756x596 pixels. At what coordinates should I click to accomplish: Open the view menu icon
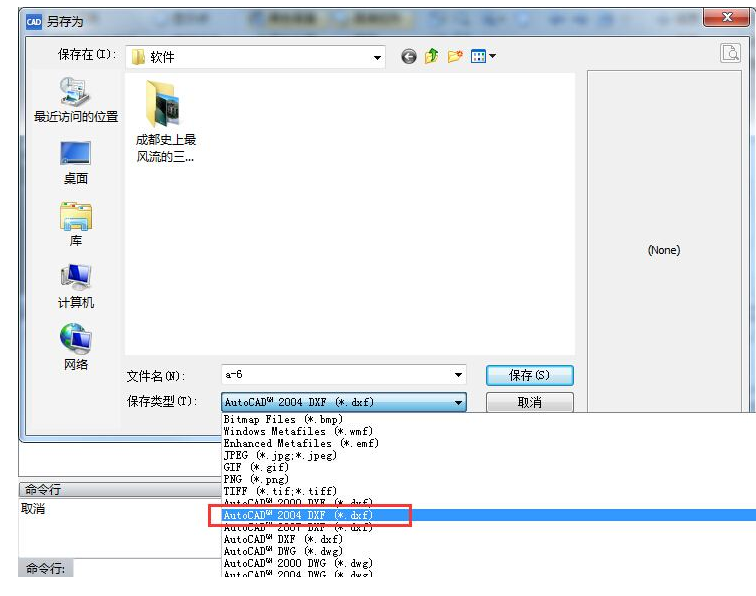click(484, 57)
